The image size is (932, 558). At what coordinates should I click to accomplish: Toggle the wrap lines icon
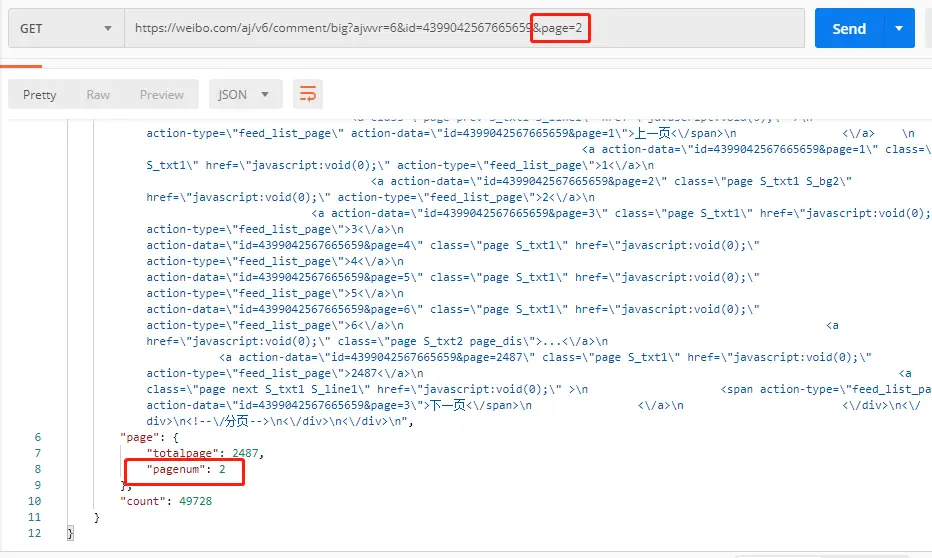[x=308, y=94]
